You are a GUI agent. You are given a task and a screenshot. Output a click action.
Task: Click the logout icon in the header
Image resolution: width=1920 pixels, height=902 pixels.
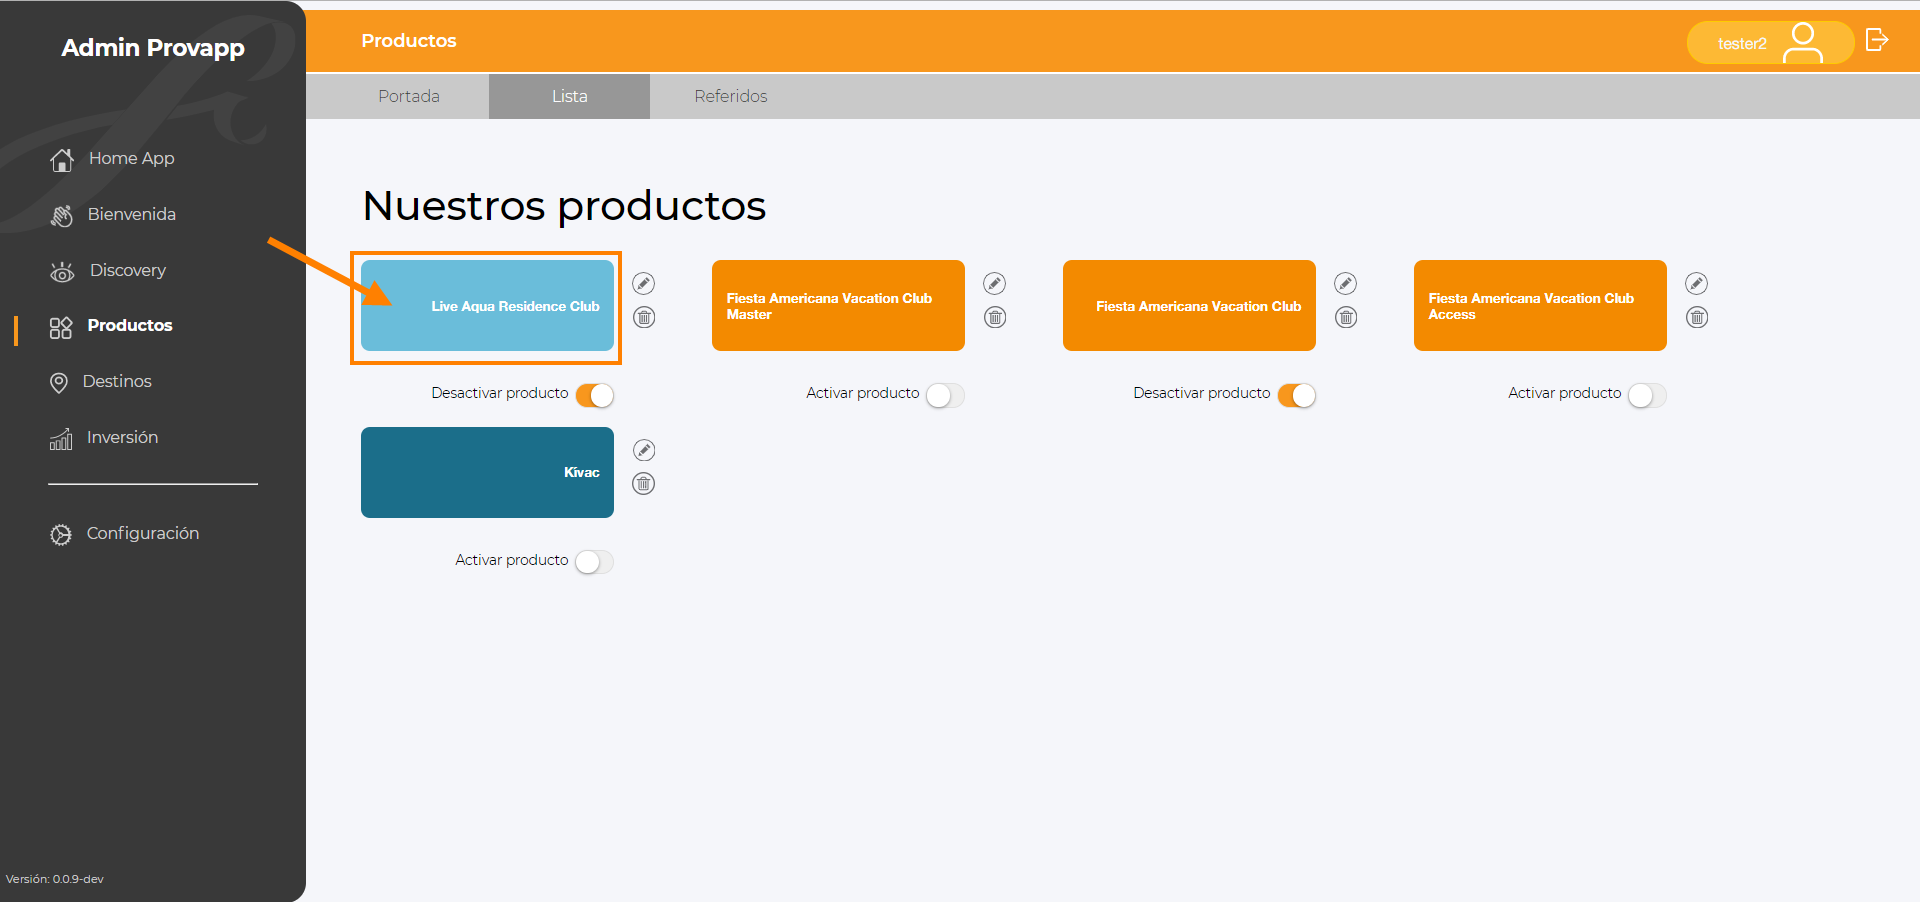pyautogui.click(x=1877, y=40)
